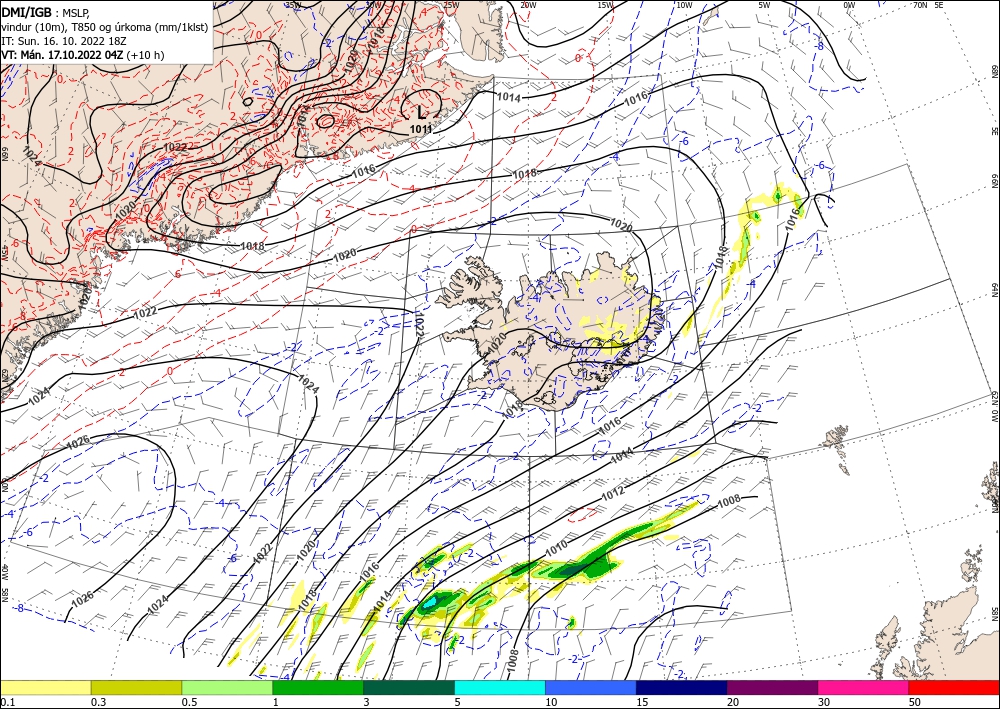1000x709 pixels.
Task: Click the legend tick label "20"
Action: pos(733,702)
